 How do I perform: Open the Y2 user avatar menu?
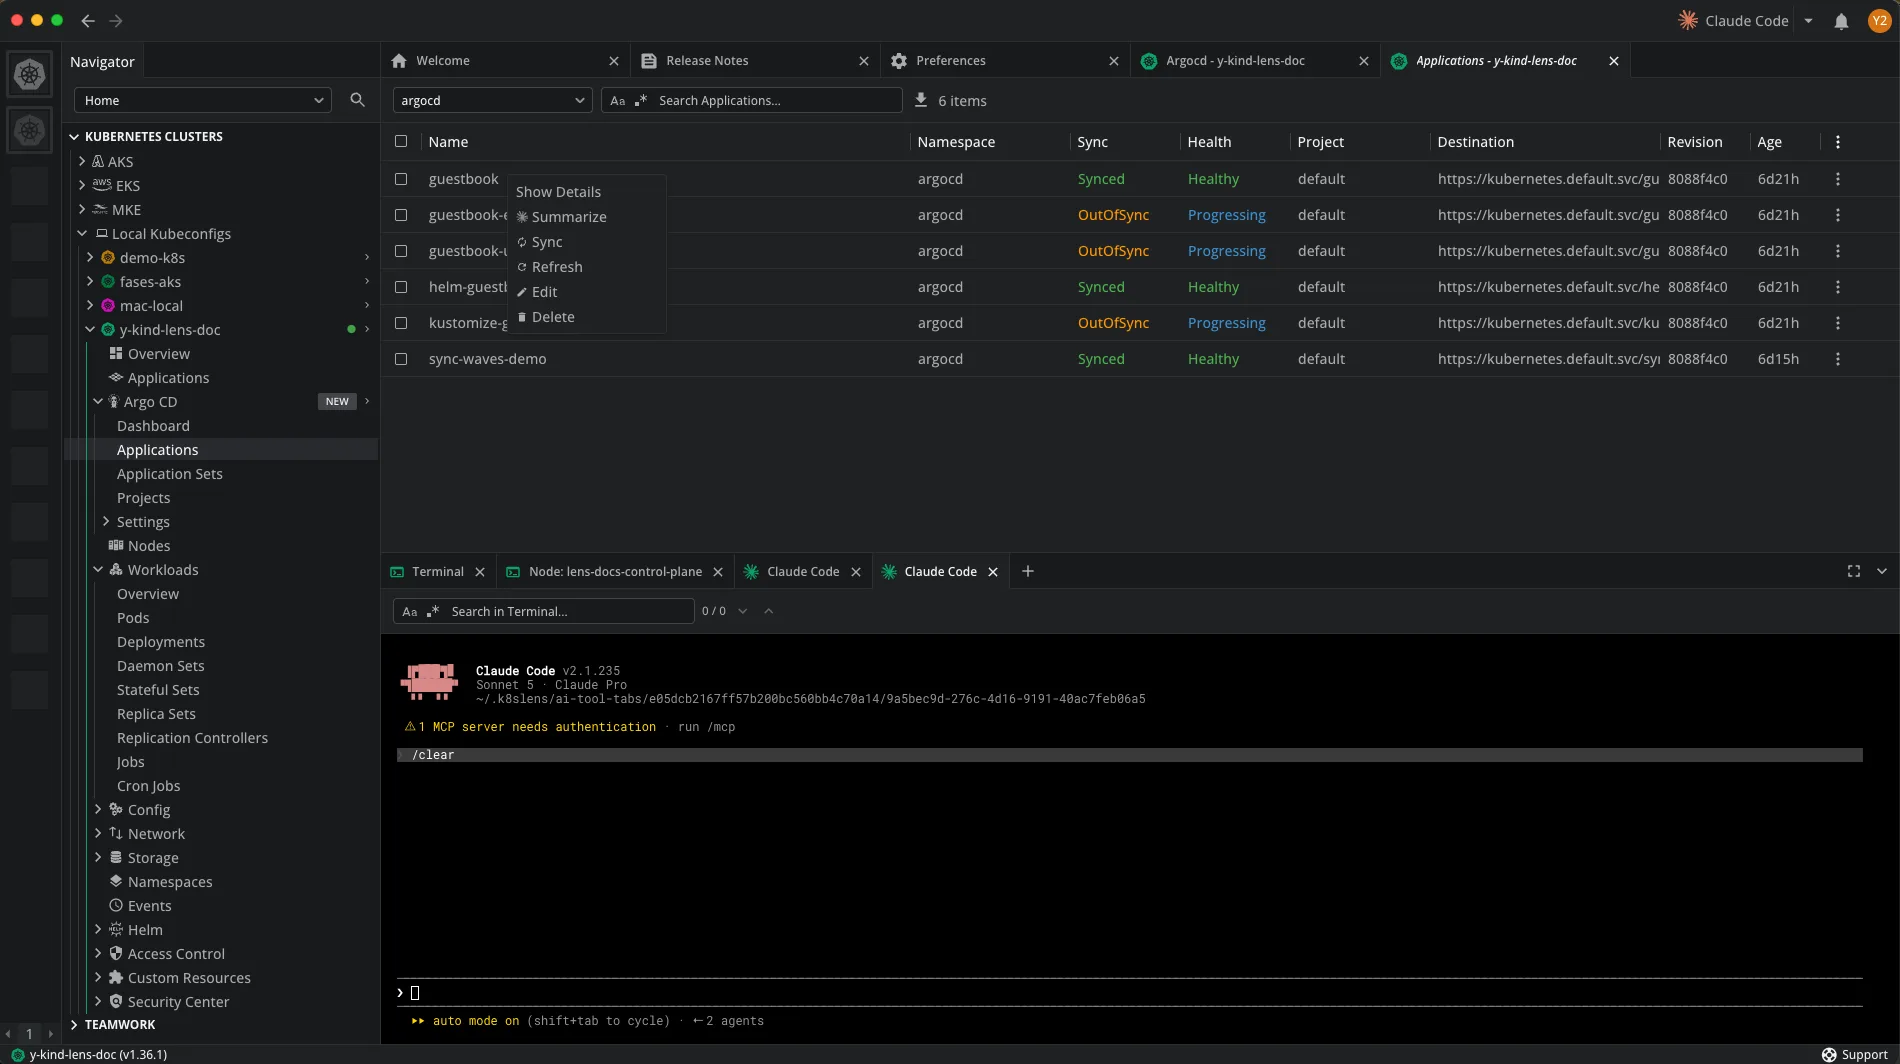[x=1879, y=21]
